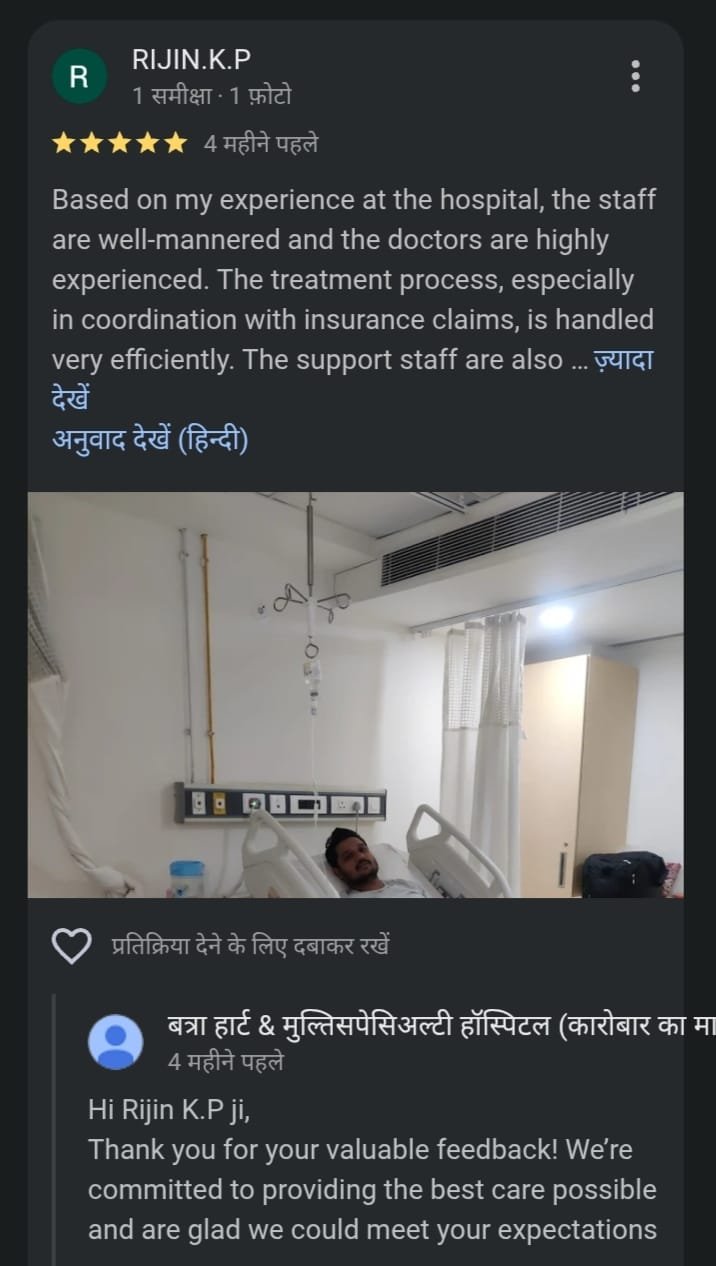716x1266 pixels.
Task: Tap the green R profile avatar
Action: [80, 76]
